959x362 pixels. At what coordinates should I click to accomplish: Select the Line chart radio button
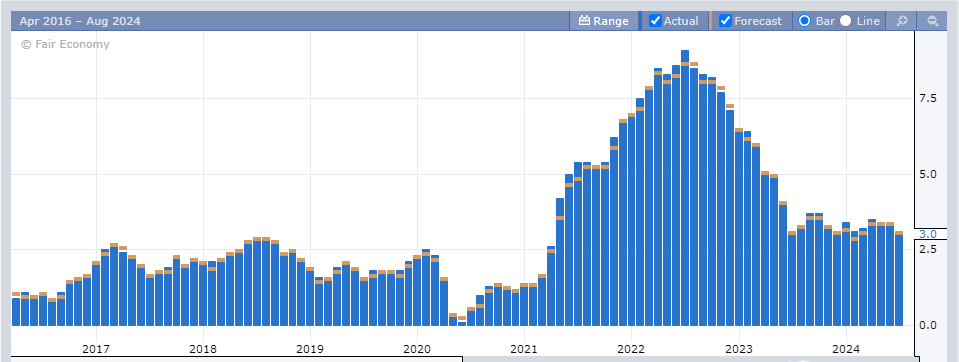click(845, 21)
